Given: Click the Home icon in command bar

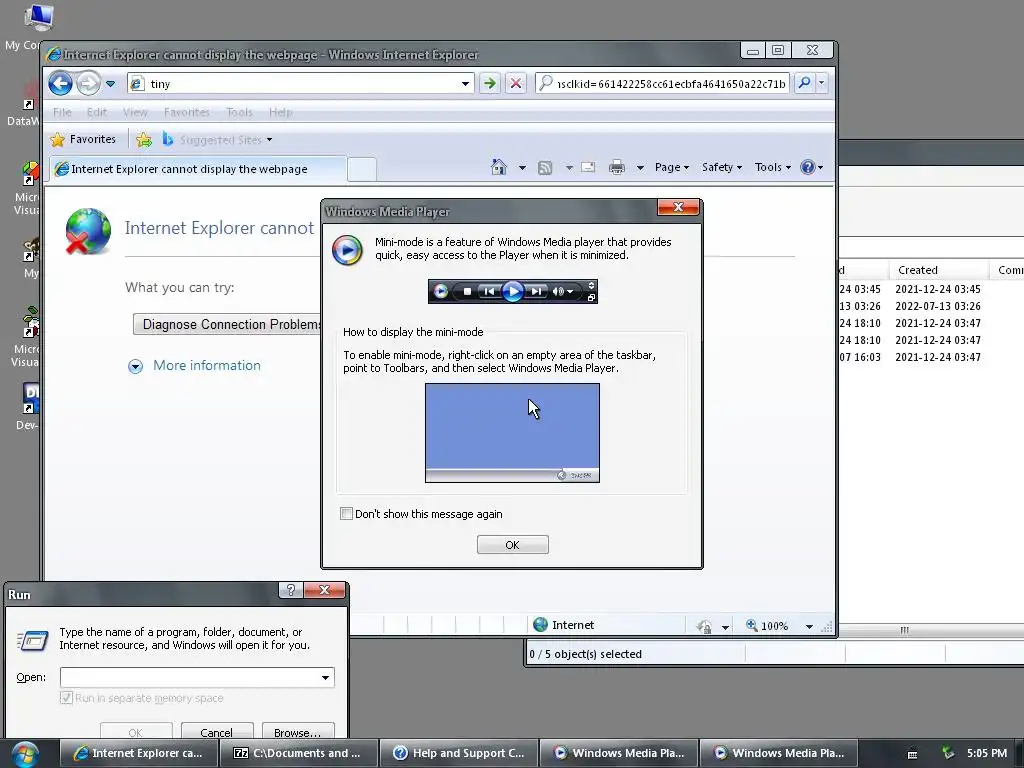Looking at the screenshot, I should pos(499,167).
